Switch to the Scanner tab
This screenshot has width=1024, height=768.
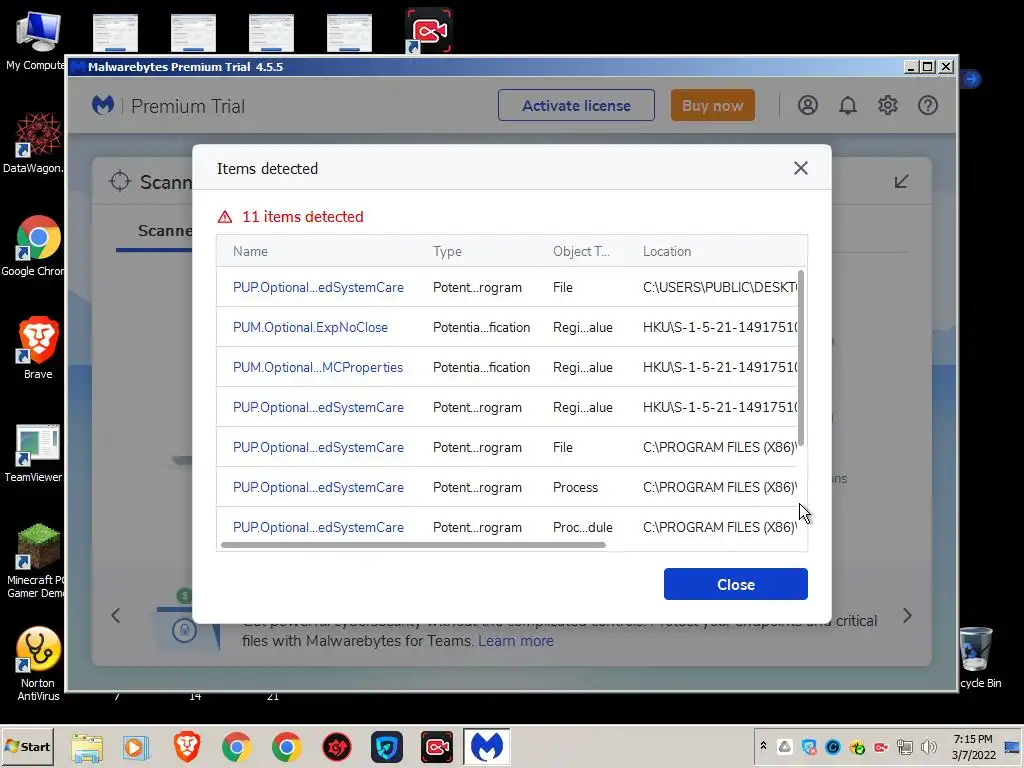pos(165,231)
